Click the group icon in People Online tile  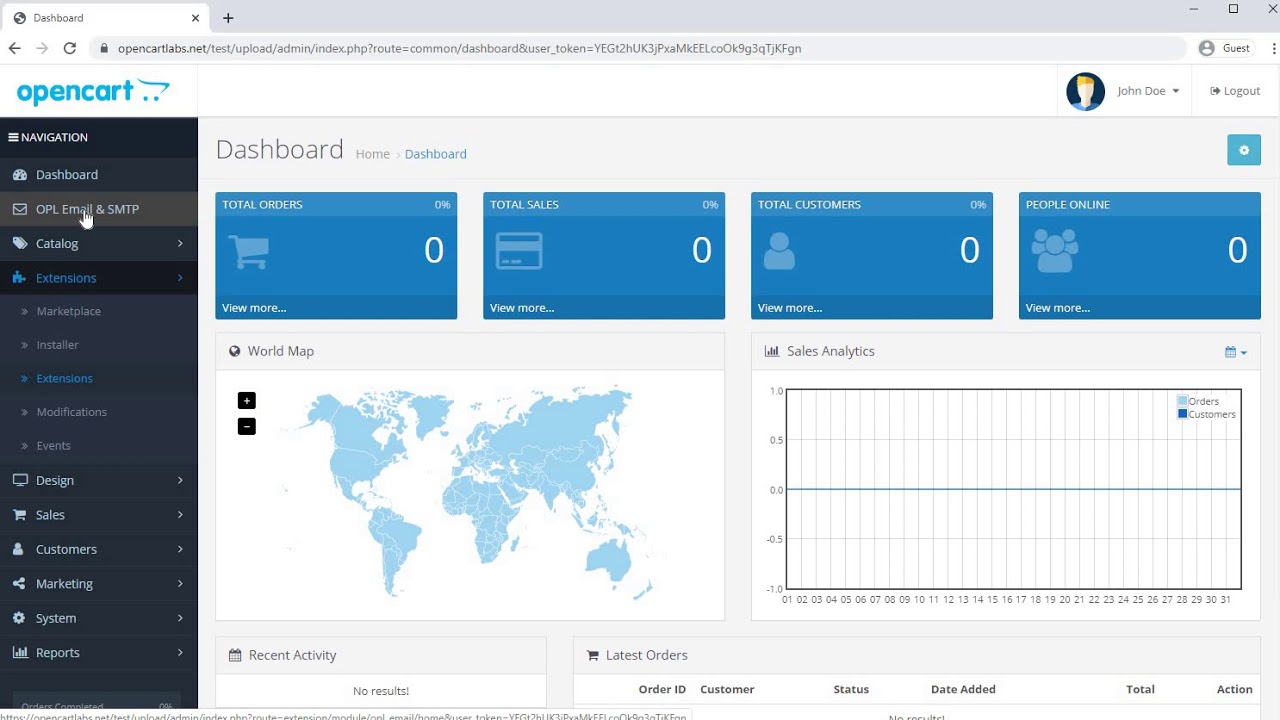click(x=1055, y=251)
